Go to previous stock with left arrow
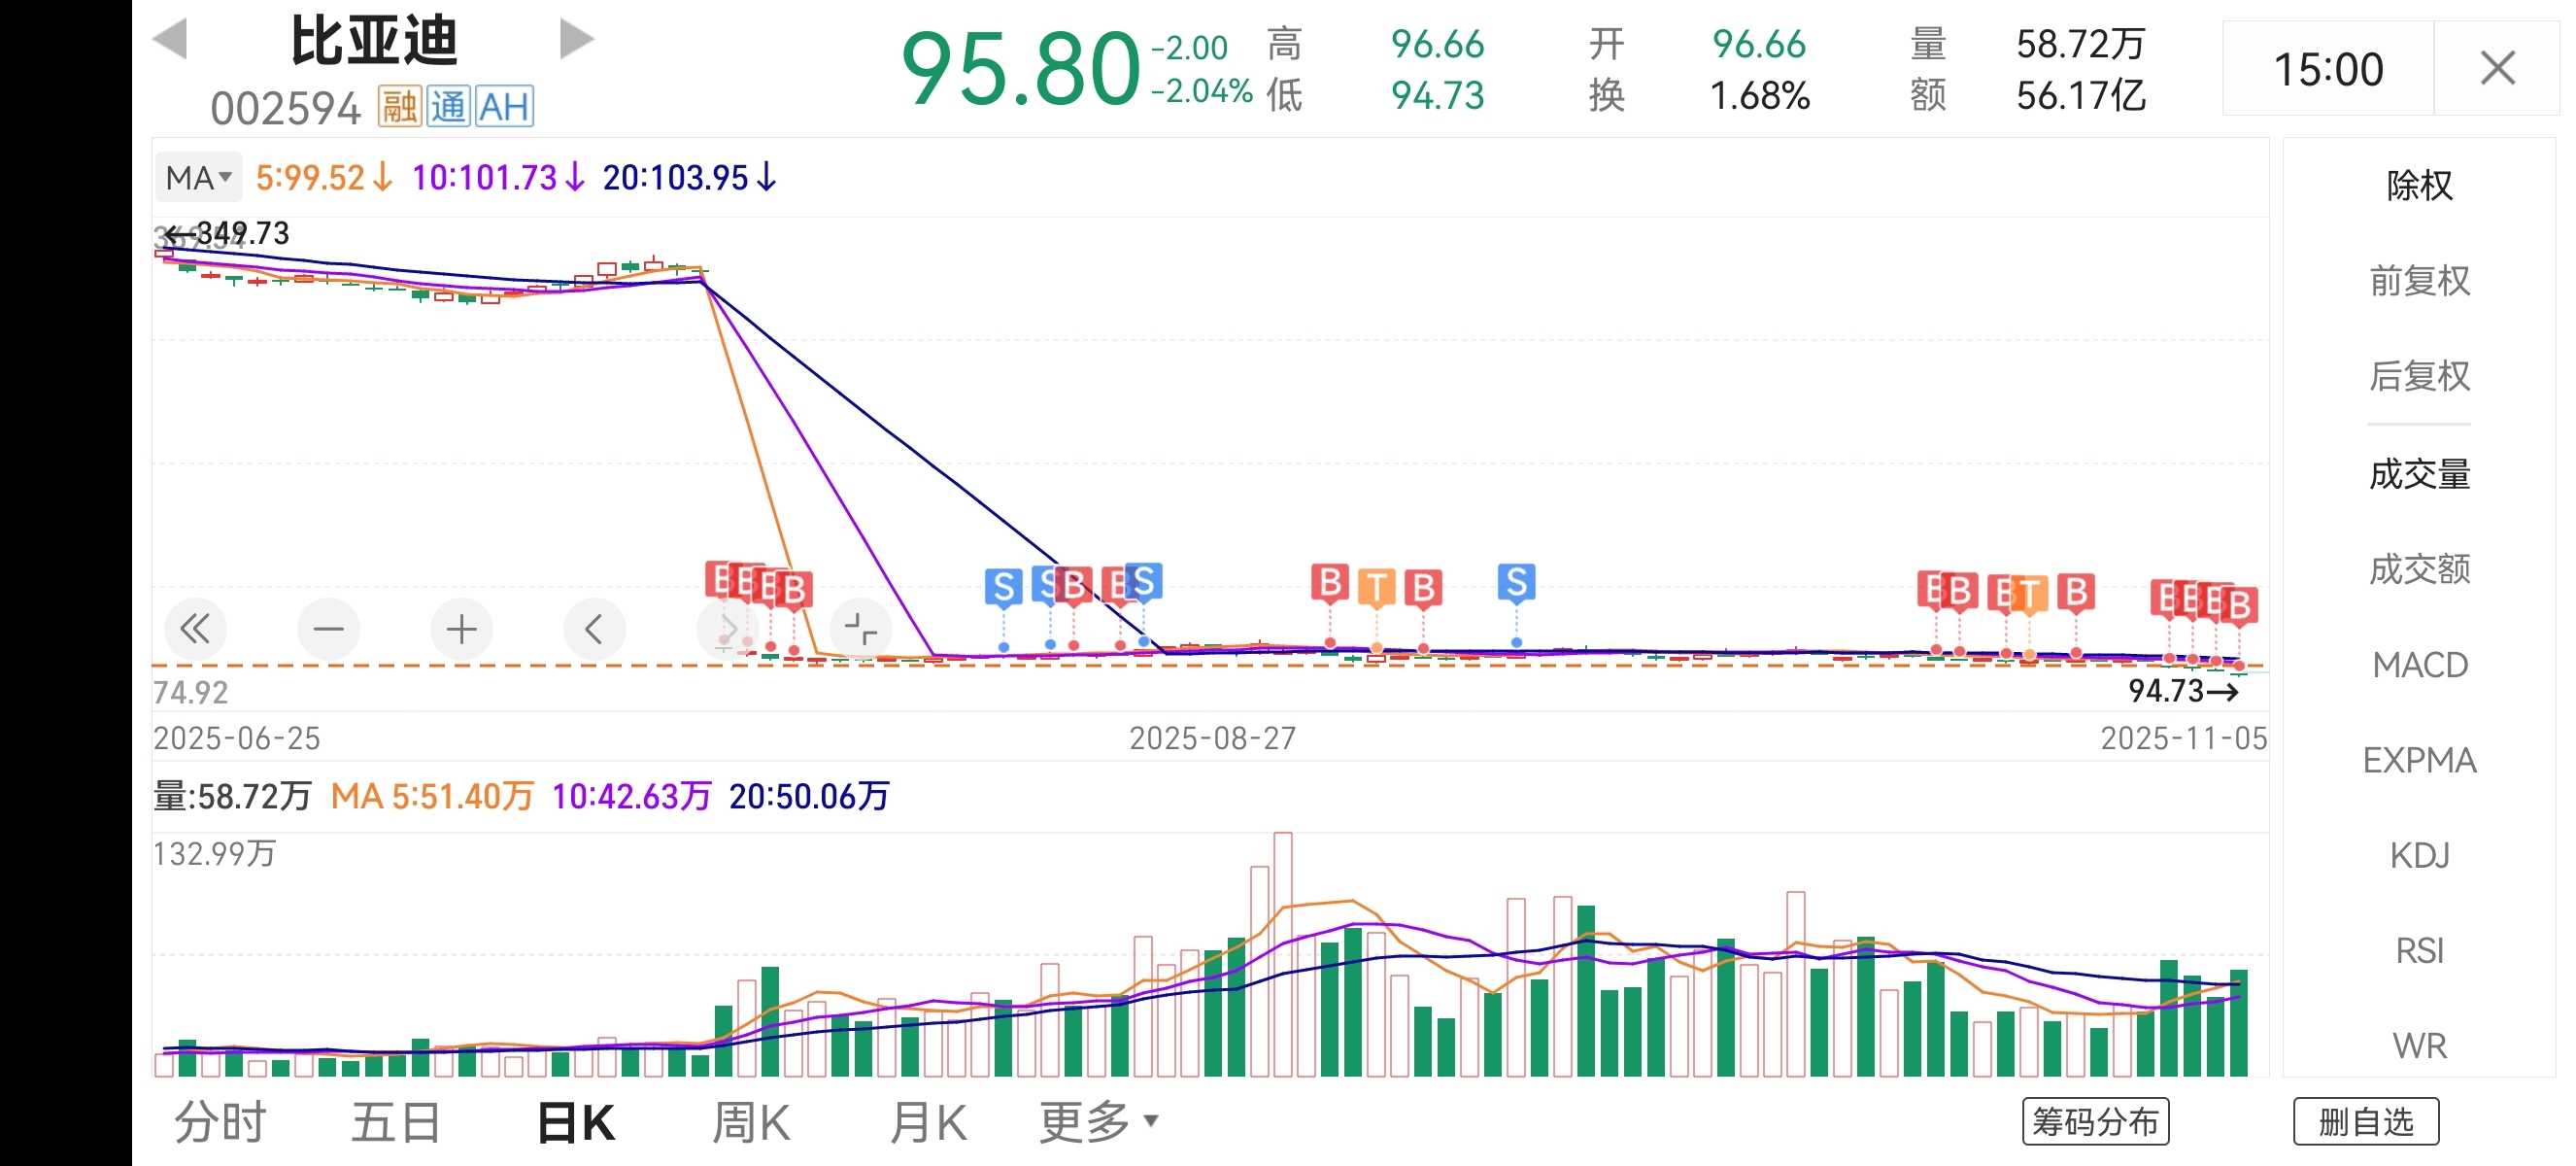Viewport: 2576px width, 1166px height. 170,39
